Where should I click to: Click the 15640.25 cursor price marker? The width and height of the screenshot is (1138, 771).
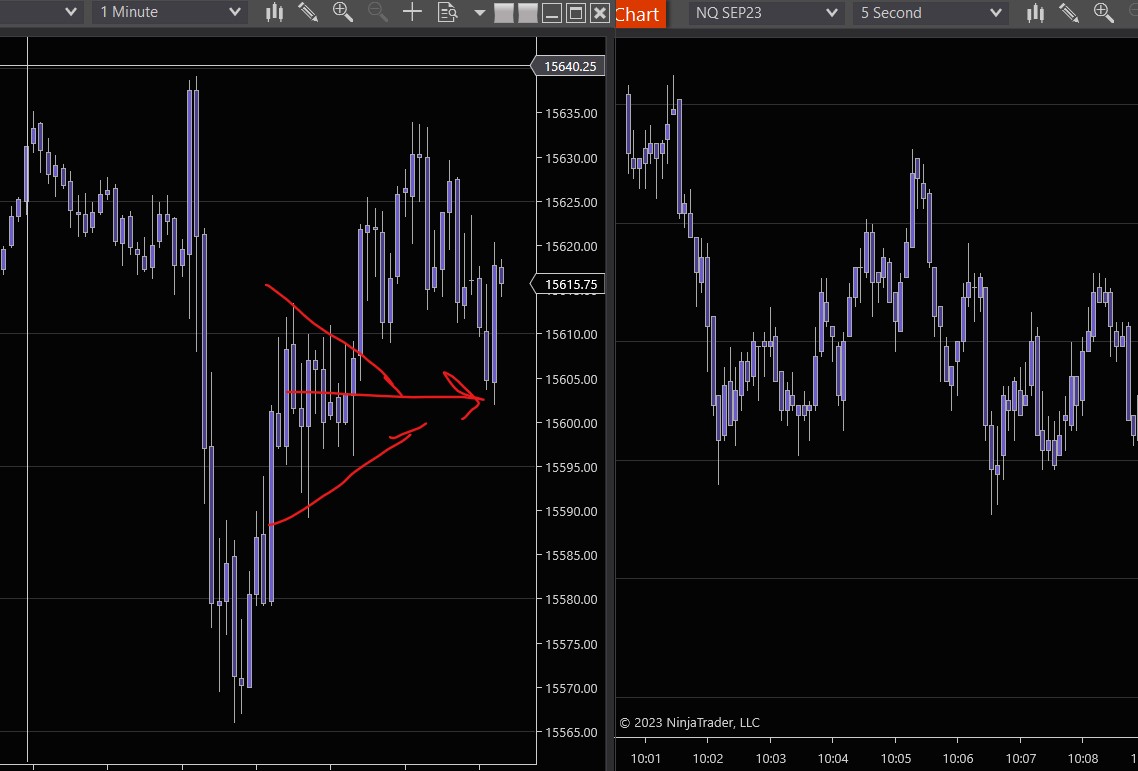click(569, 66)
